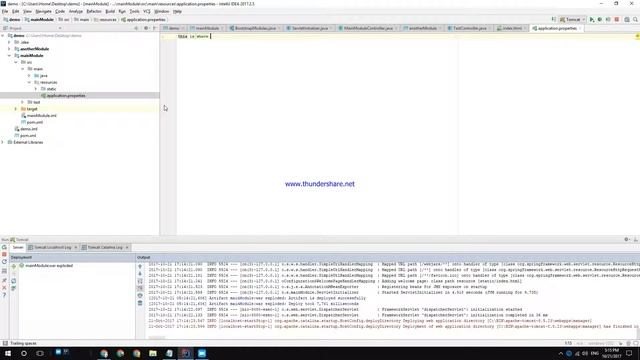
Task: Open the IntelliJ IDEA icon in the Windows taskbar
Action: pyautogui.click(x=185, y=353)
